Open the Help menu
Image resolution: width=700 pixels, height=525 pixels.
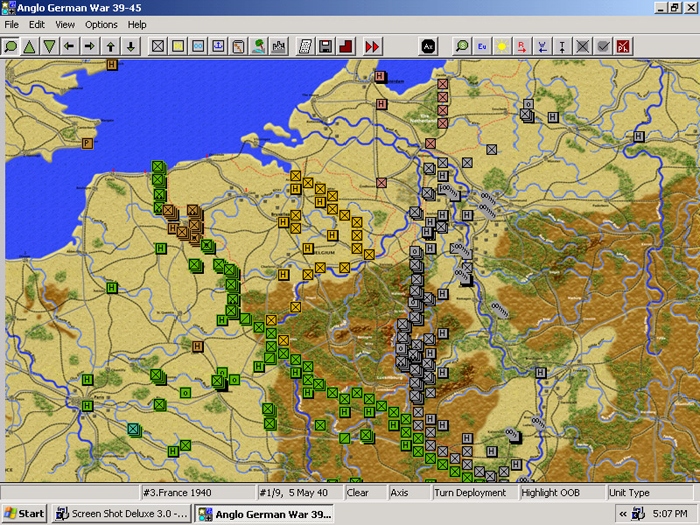[137, 25]
